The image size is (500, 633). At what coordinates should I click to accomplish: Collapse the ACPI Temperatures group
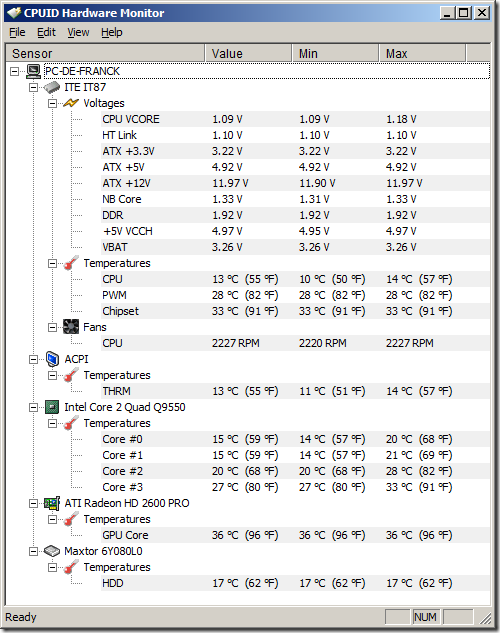point(52,375)
